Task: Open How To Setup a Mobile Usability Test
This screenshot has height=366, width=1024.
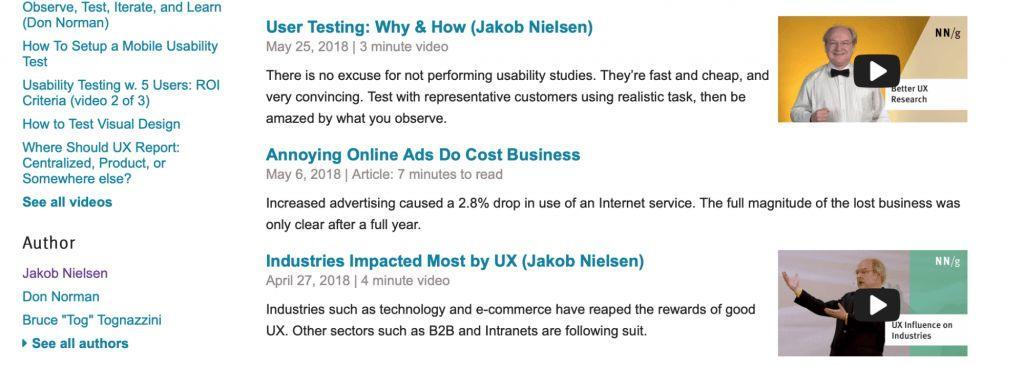Action: [x=120, y=54]
